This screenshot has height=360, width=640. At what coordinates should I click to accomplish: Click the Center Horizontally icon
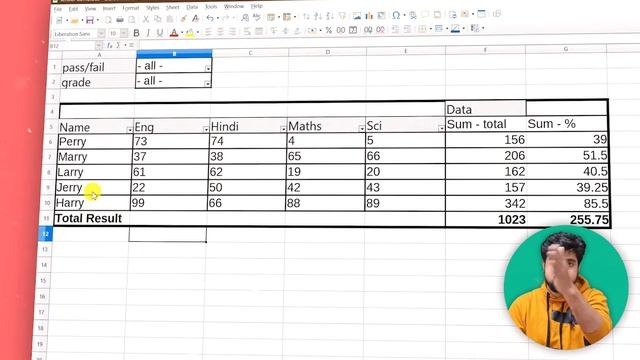pos(220,32)
